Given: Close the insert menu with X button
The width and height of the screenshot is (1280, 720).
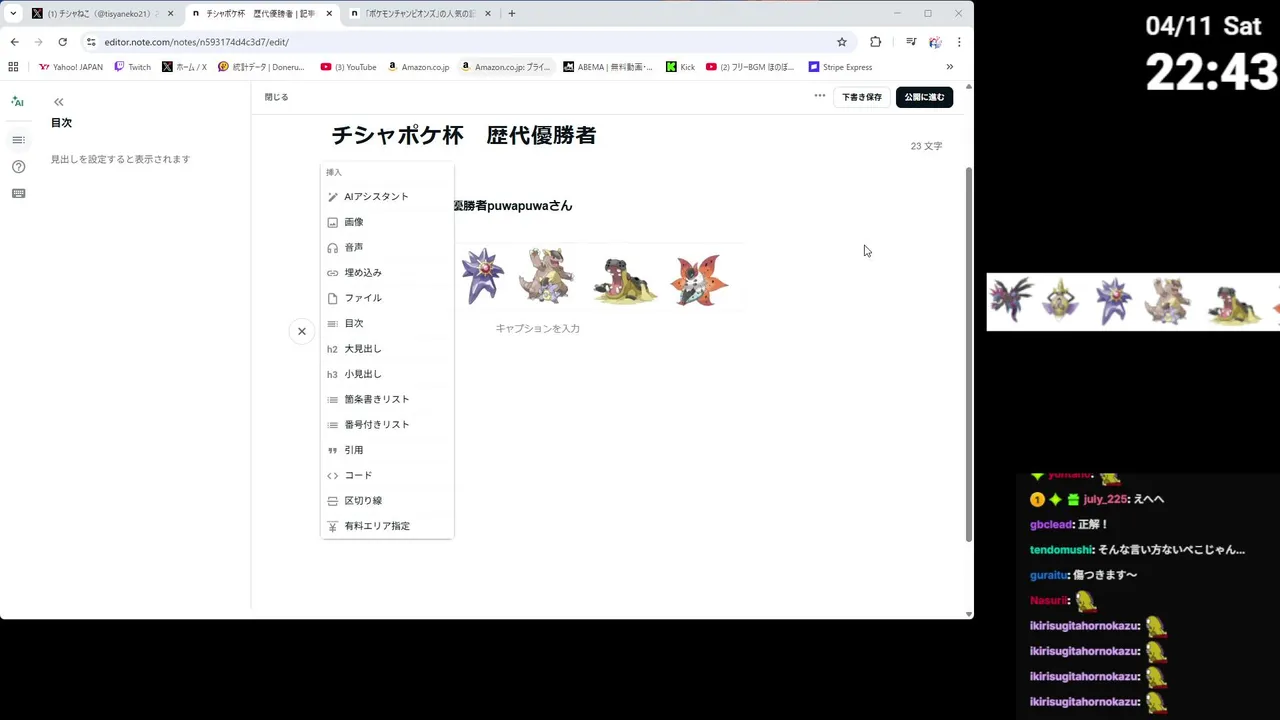Looking at the screenshot, I should 301,331.
